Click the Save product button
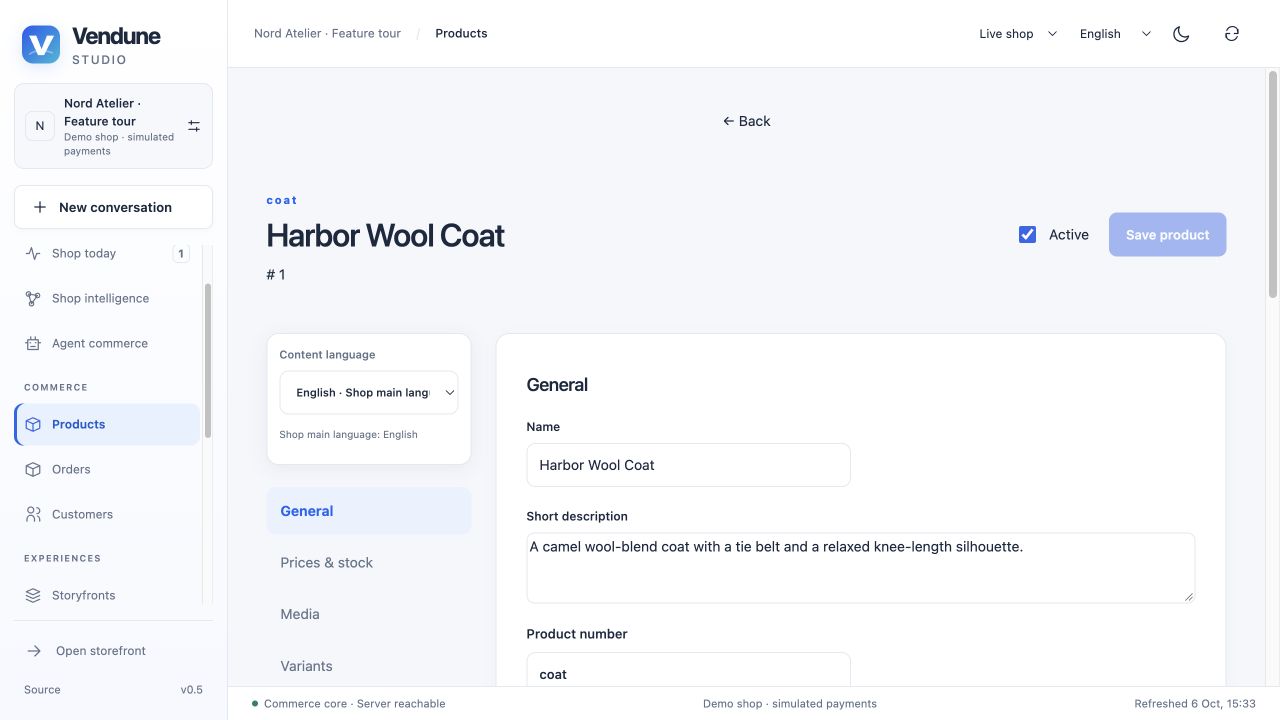This screenshot has width=1280, height=720. click(x=1167, y=235)
